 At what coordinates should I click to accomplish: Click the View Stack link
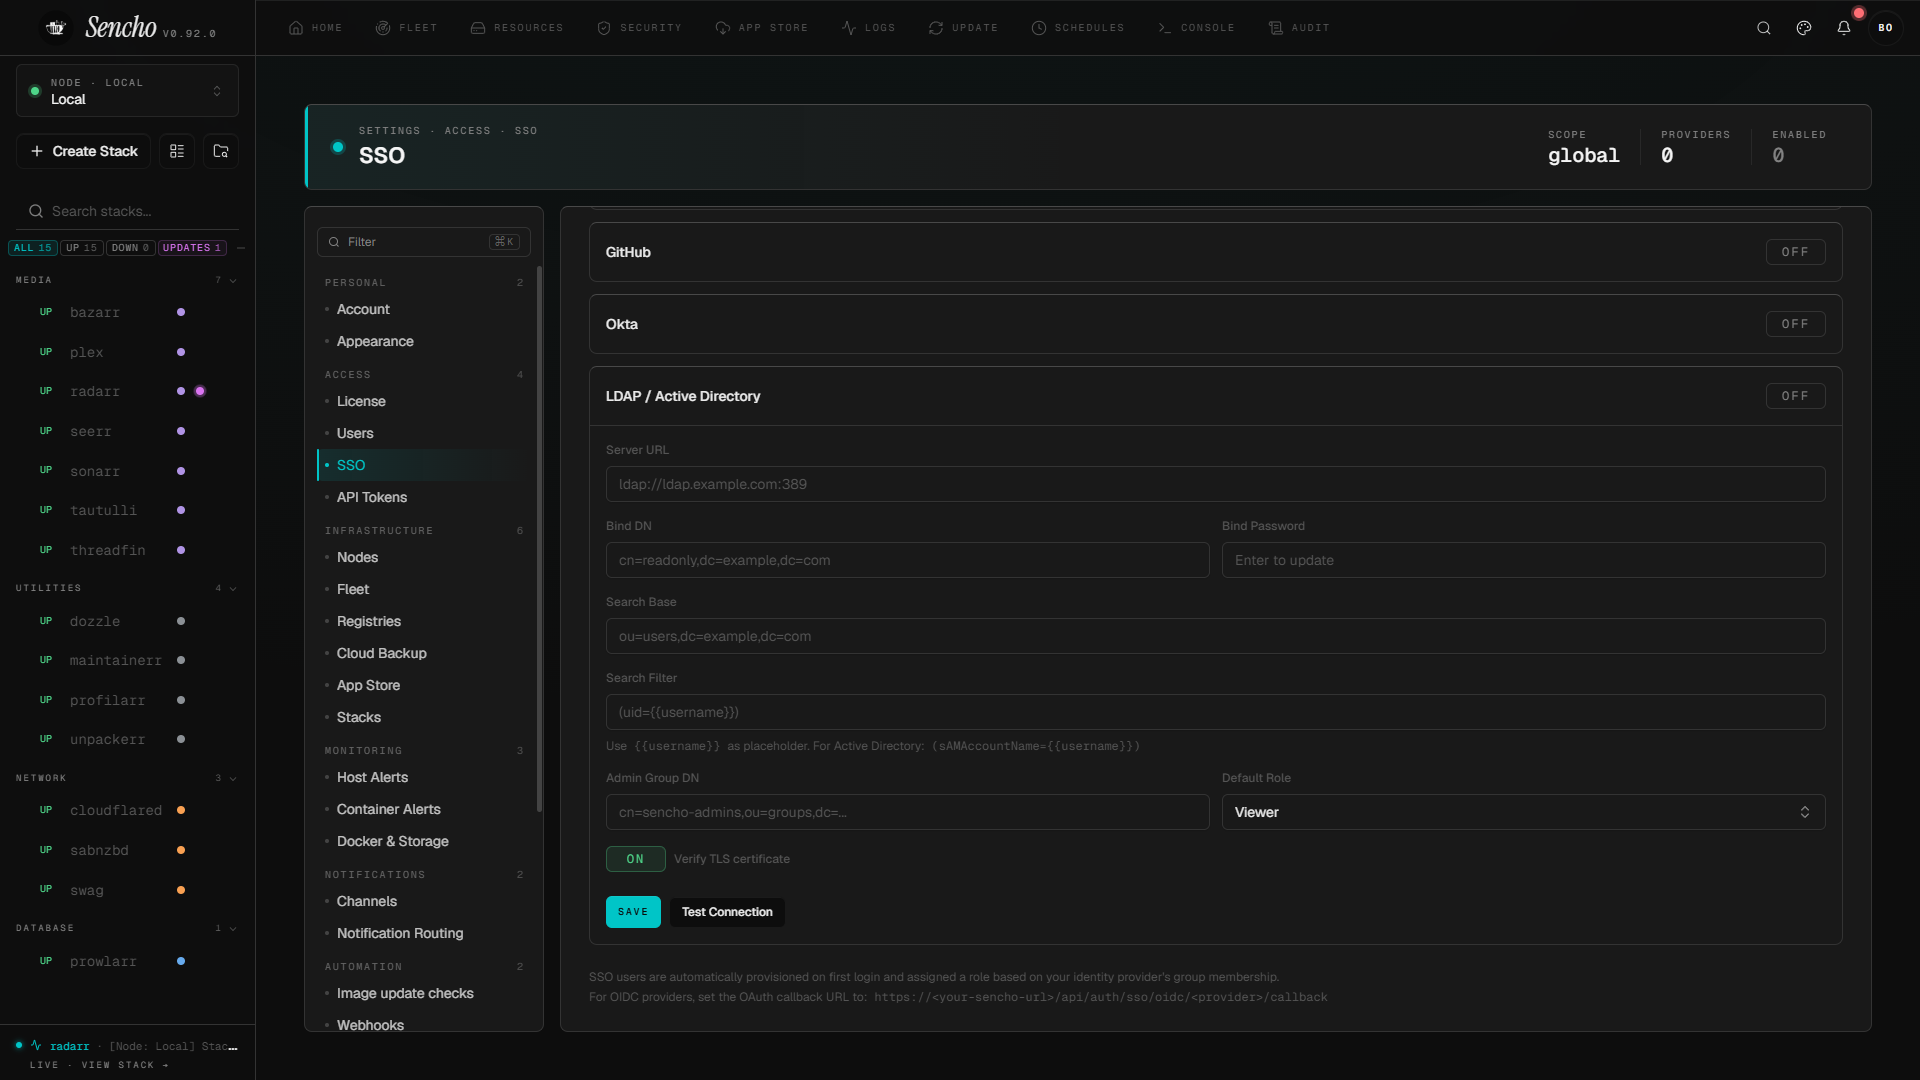pos(125,1065)
